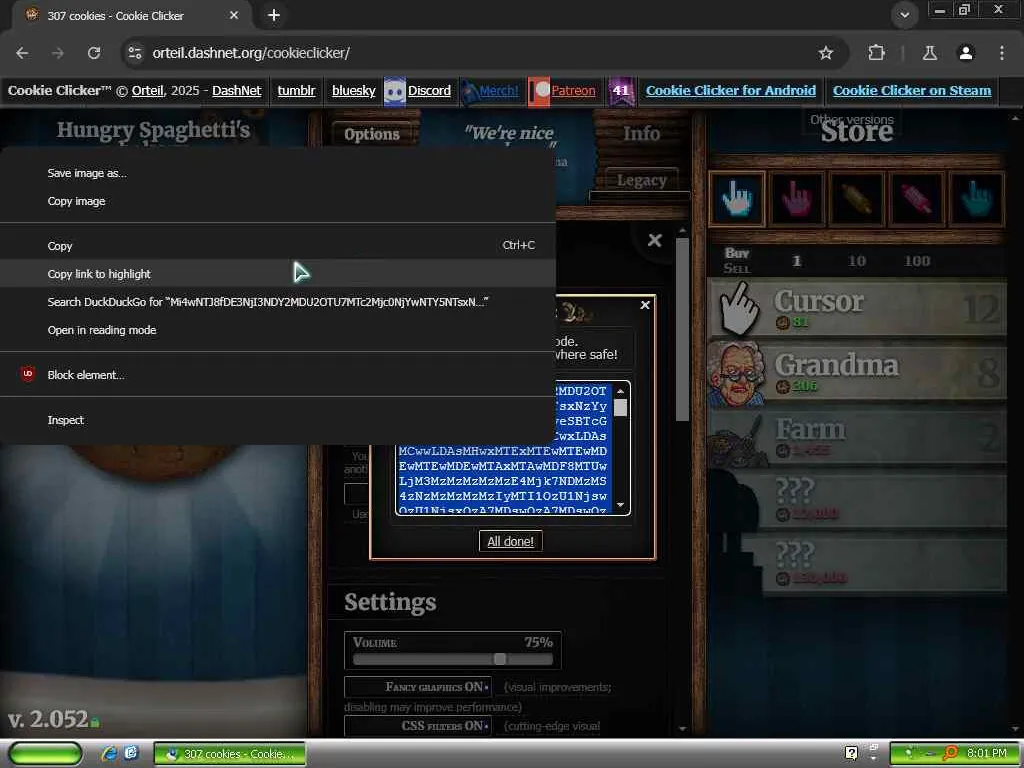
Task: Click the Grandma portrait icon
Action: (737, 372)
